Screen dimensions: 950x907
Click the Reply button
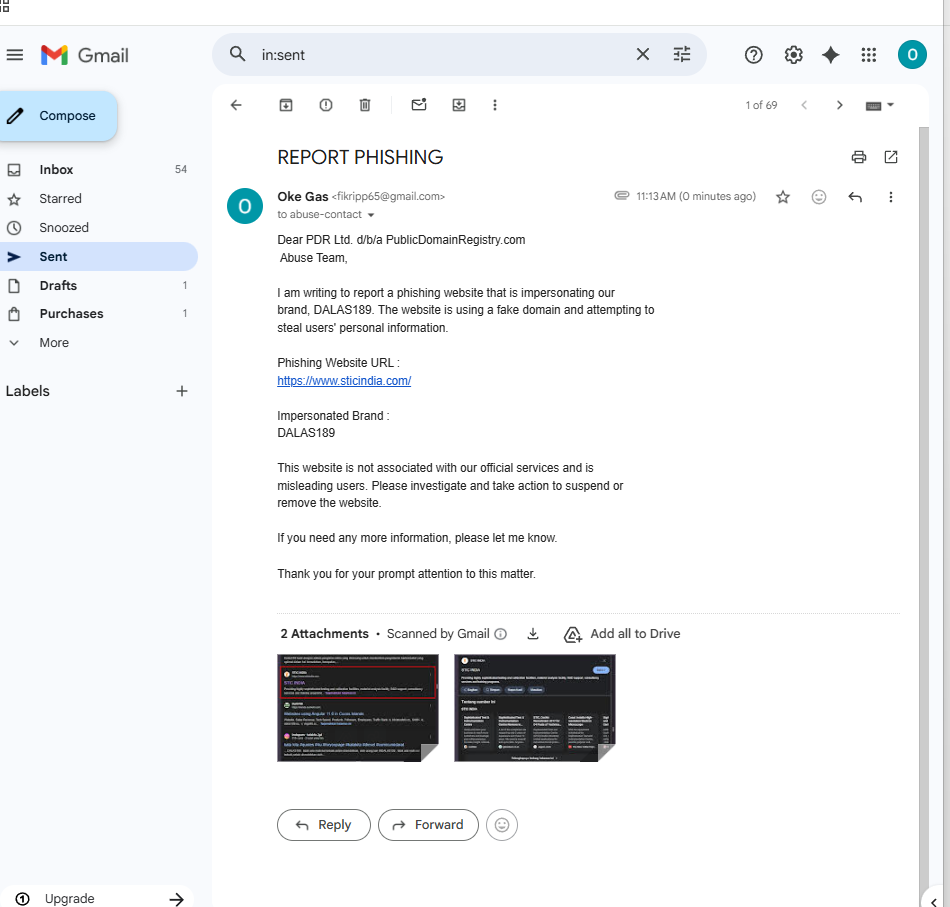tap(324, 825)
